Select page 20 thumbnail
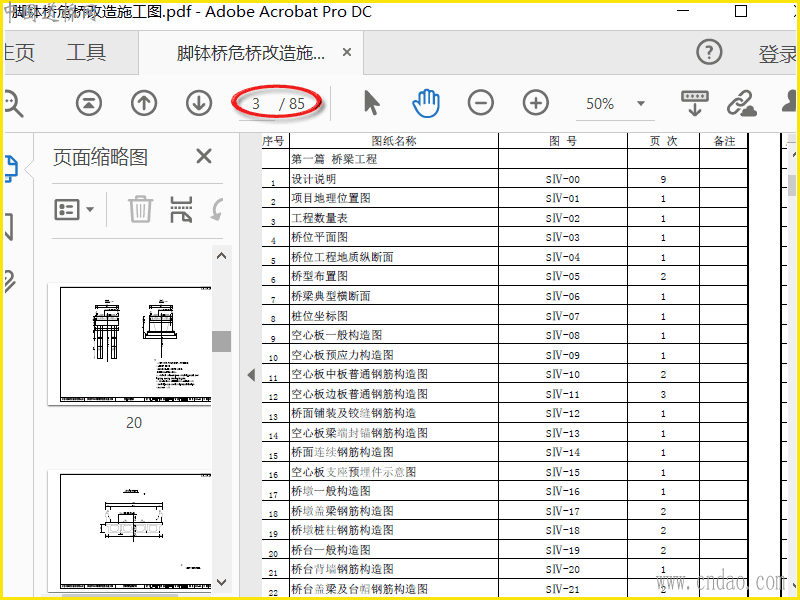Screen dimensions: 800x600 pos(130,344)
